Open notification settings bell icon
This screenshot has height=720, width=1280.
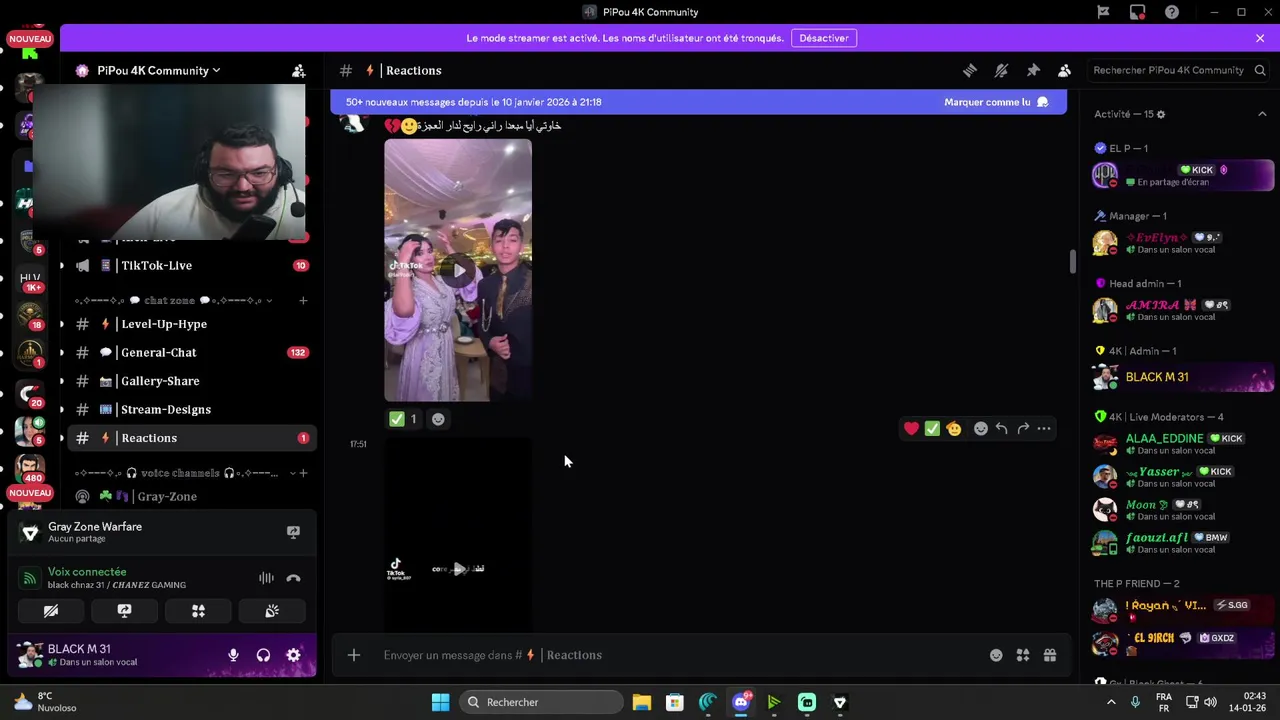(1001, 70)
